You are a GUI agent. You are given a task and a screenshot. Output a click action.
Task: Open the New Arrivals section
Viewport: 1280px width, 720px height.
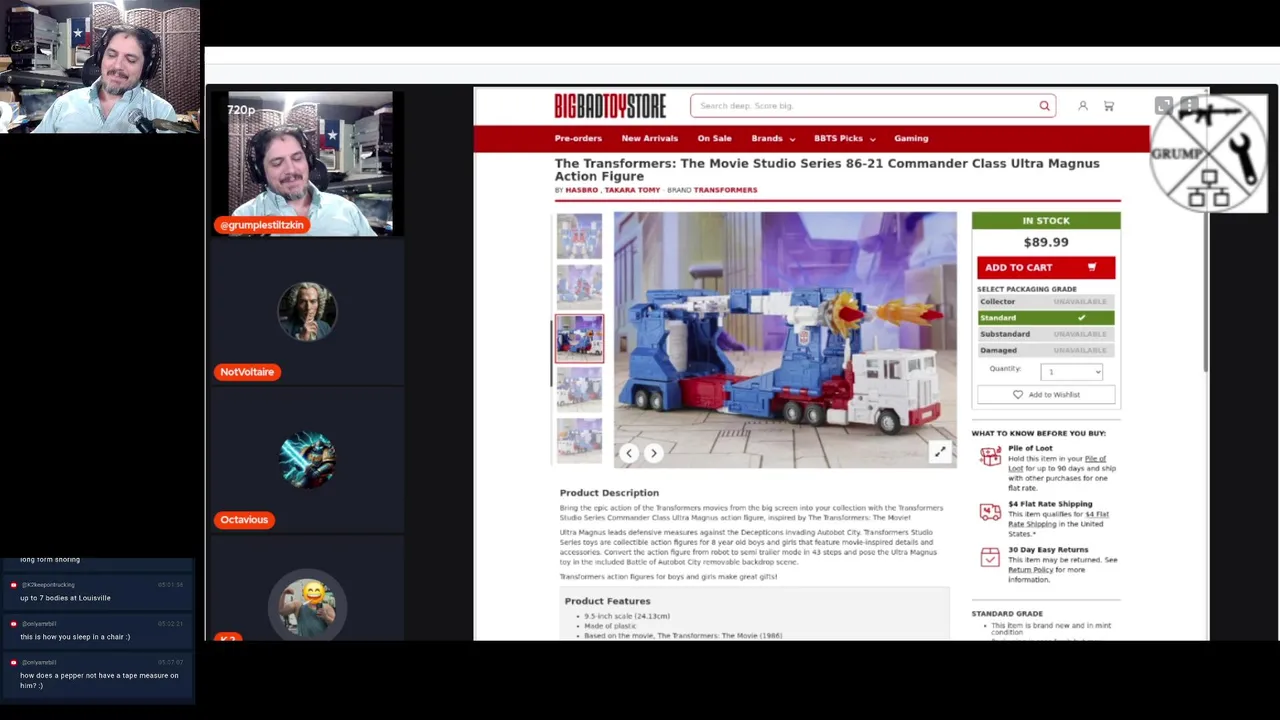point(650,139)
